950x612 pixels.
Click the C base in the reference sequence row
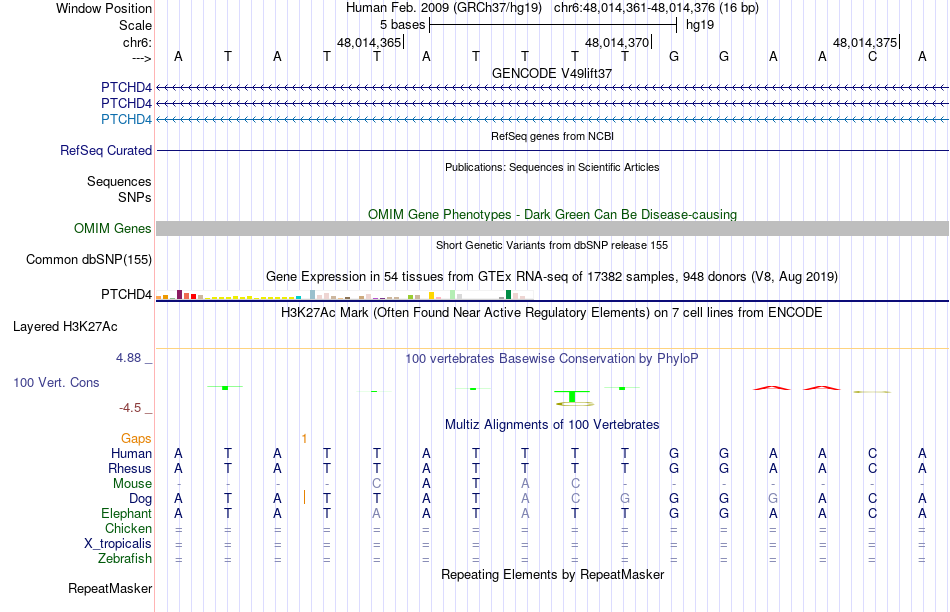pyautogui.click(x=872, y=56)
